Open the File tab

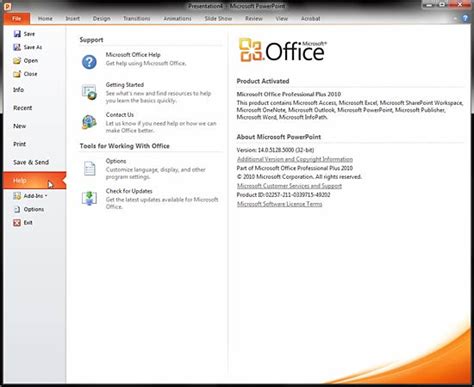[17, 19]
